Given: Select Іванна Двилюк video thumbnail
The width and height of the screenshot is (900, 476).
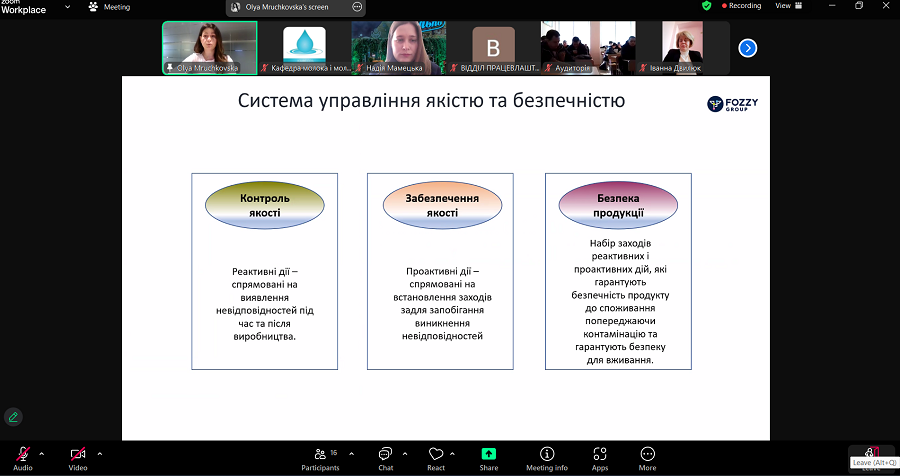Looking at the screenshot, I should [x=682, y=48].
